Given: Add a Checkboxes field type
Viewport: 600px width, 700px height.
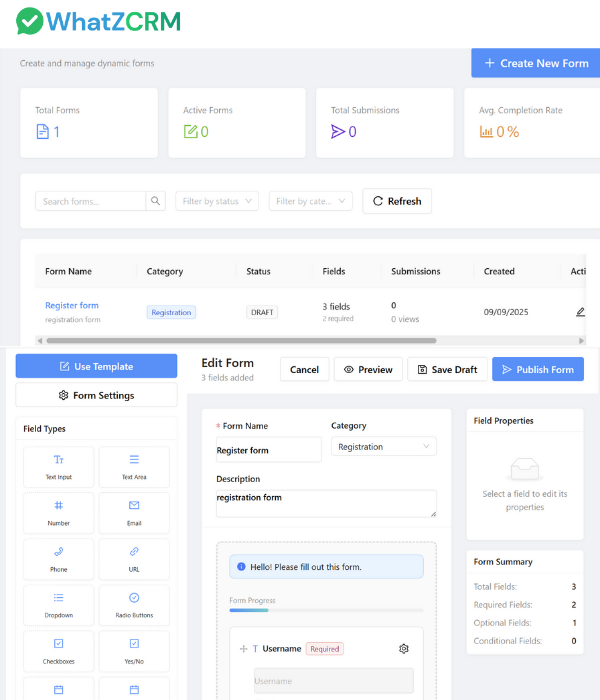Looking at the screenshot, I should tap(58, 650).
